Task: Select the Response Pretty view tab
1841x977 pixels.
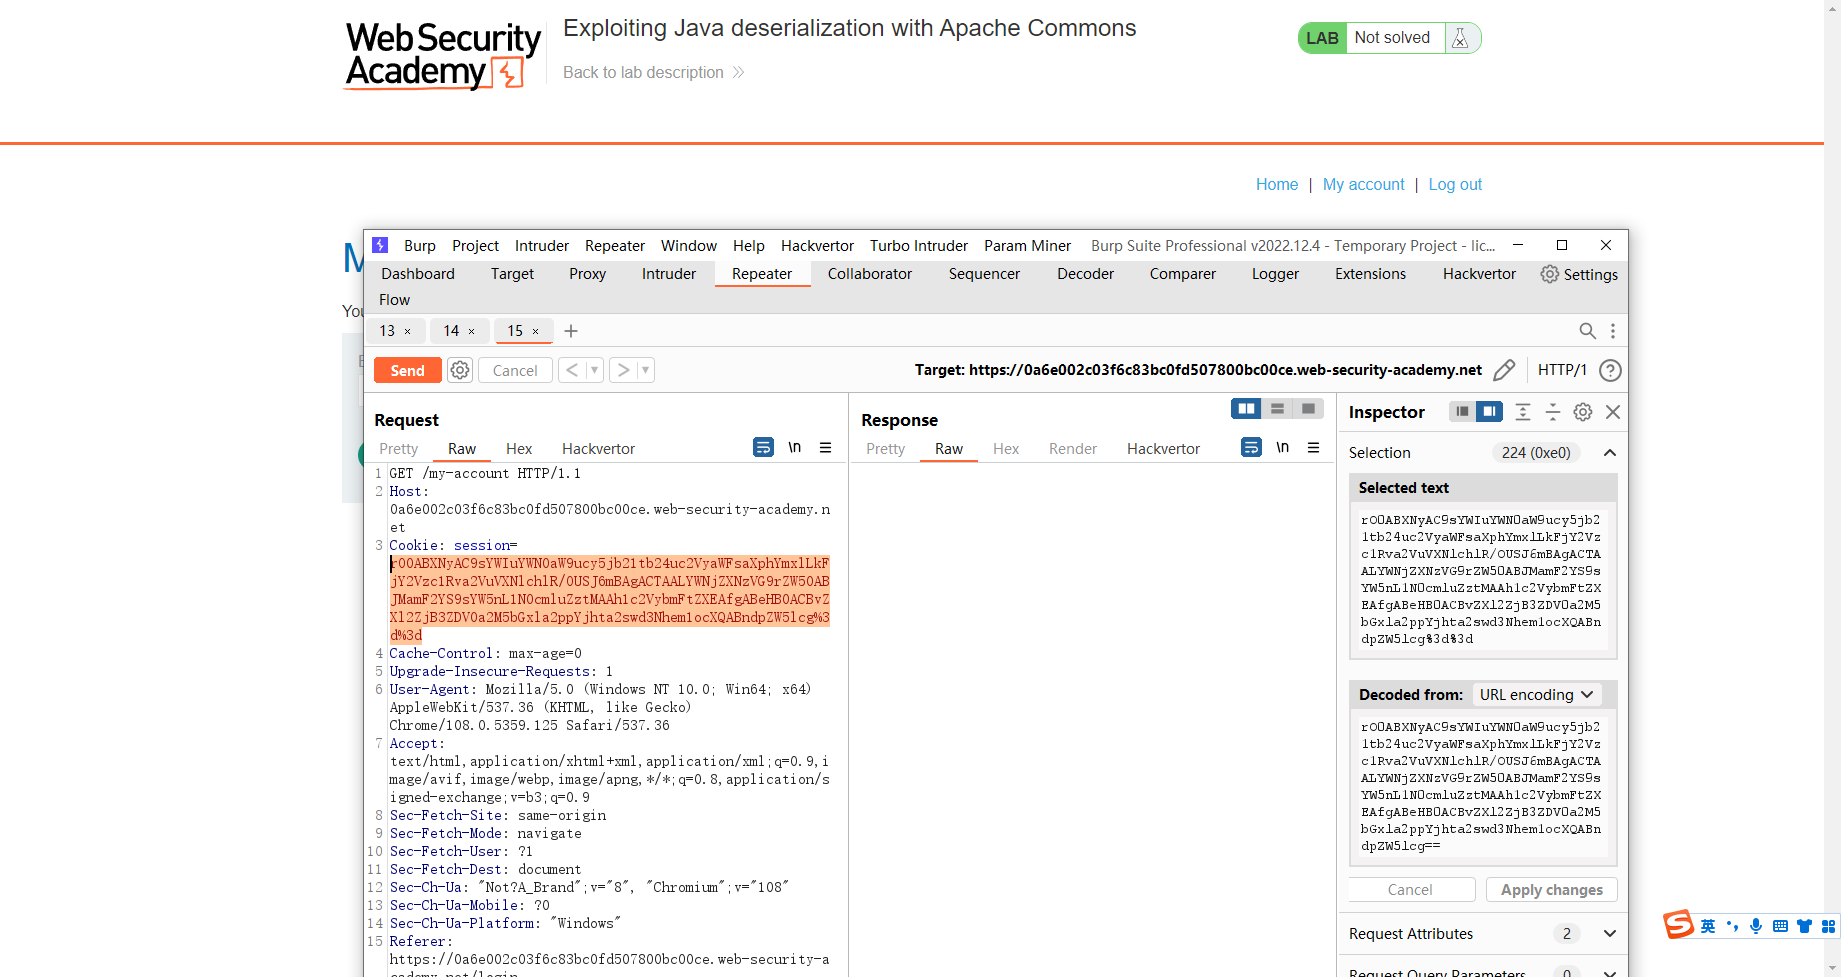Action: tap(885, 448)
